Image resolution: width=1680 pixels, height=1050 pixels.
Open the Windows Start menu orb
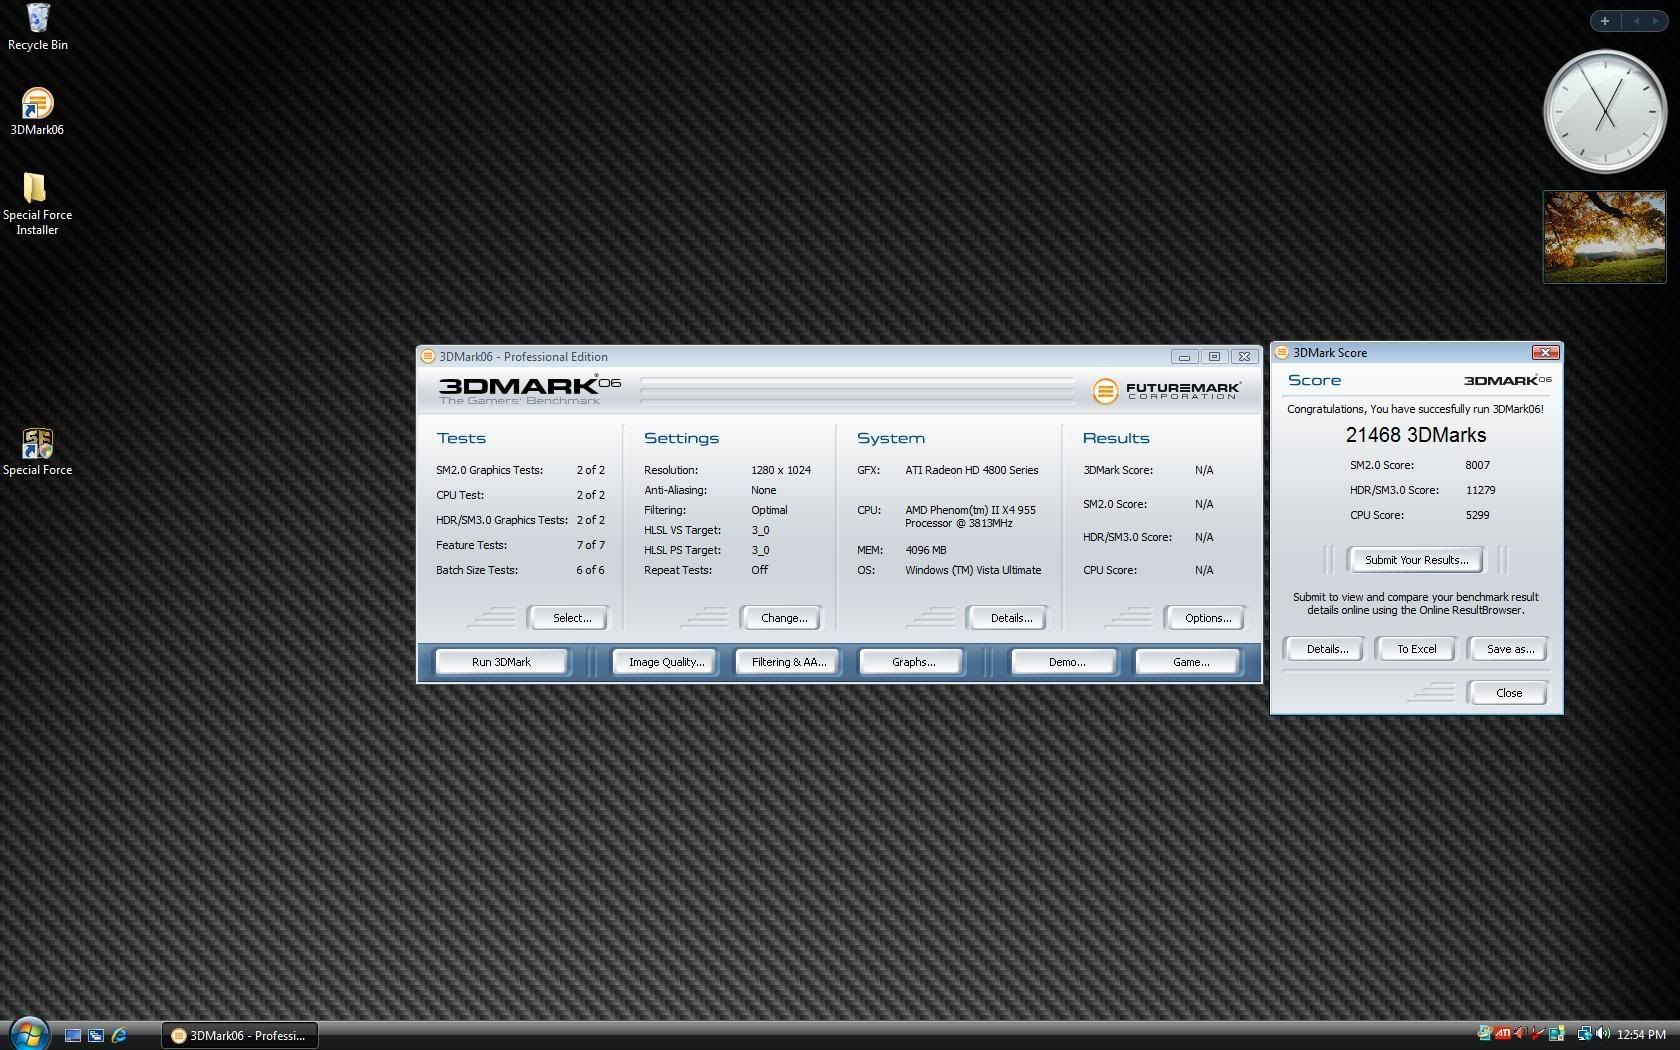coord(28,1033)
